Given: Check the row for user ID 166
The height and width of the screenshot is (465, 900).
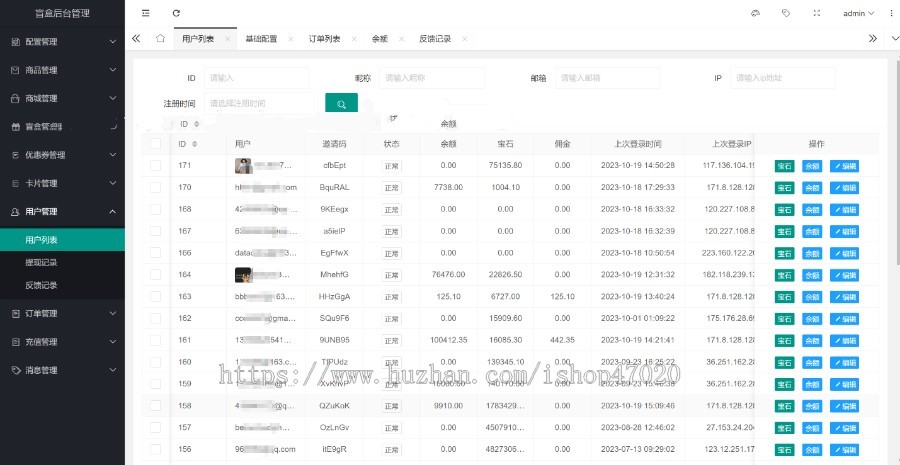Looking at the screenshot, I should (x=156, y=253).
